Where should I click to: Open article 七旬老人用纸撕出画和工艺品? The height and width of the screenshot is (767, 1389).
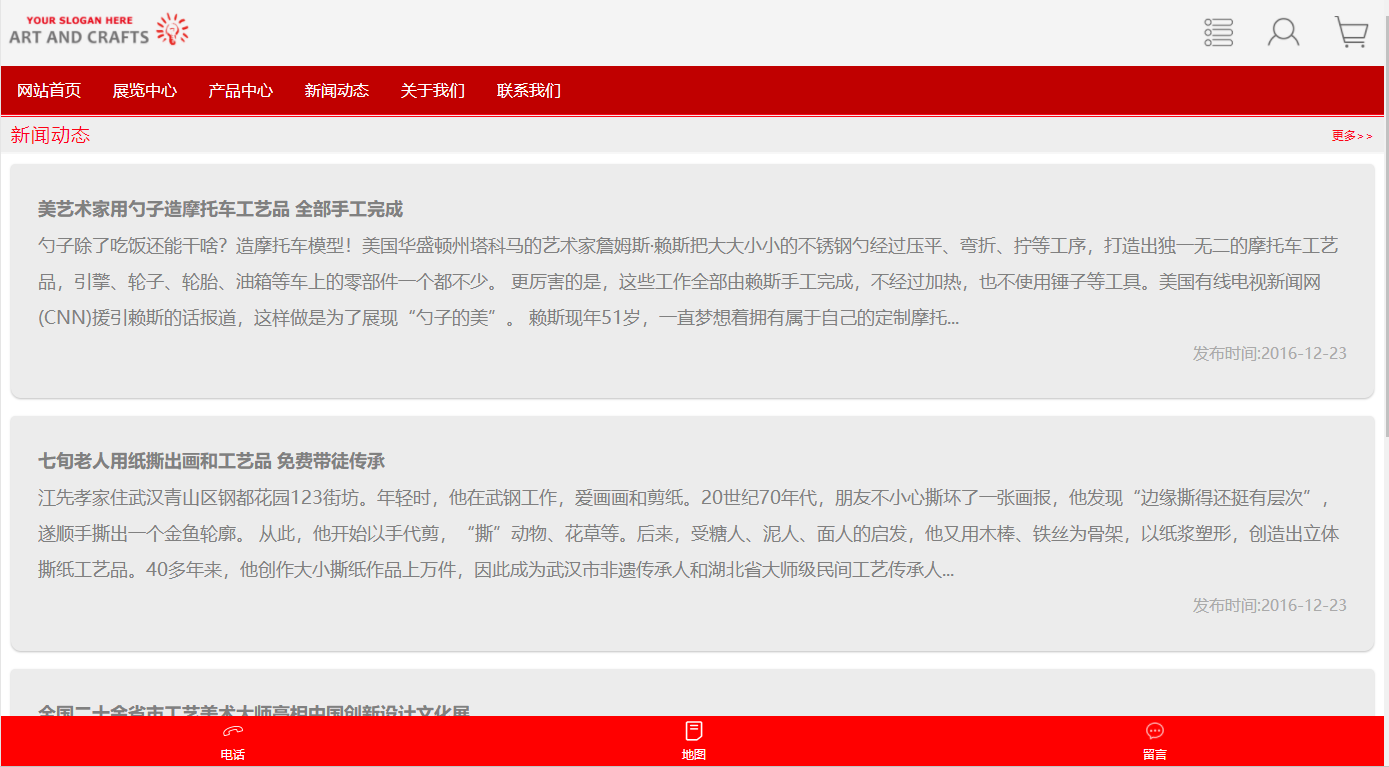(x=211, y=461)
